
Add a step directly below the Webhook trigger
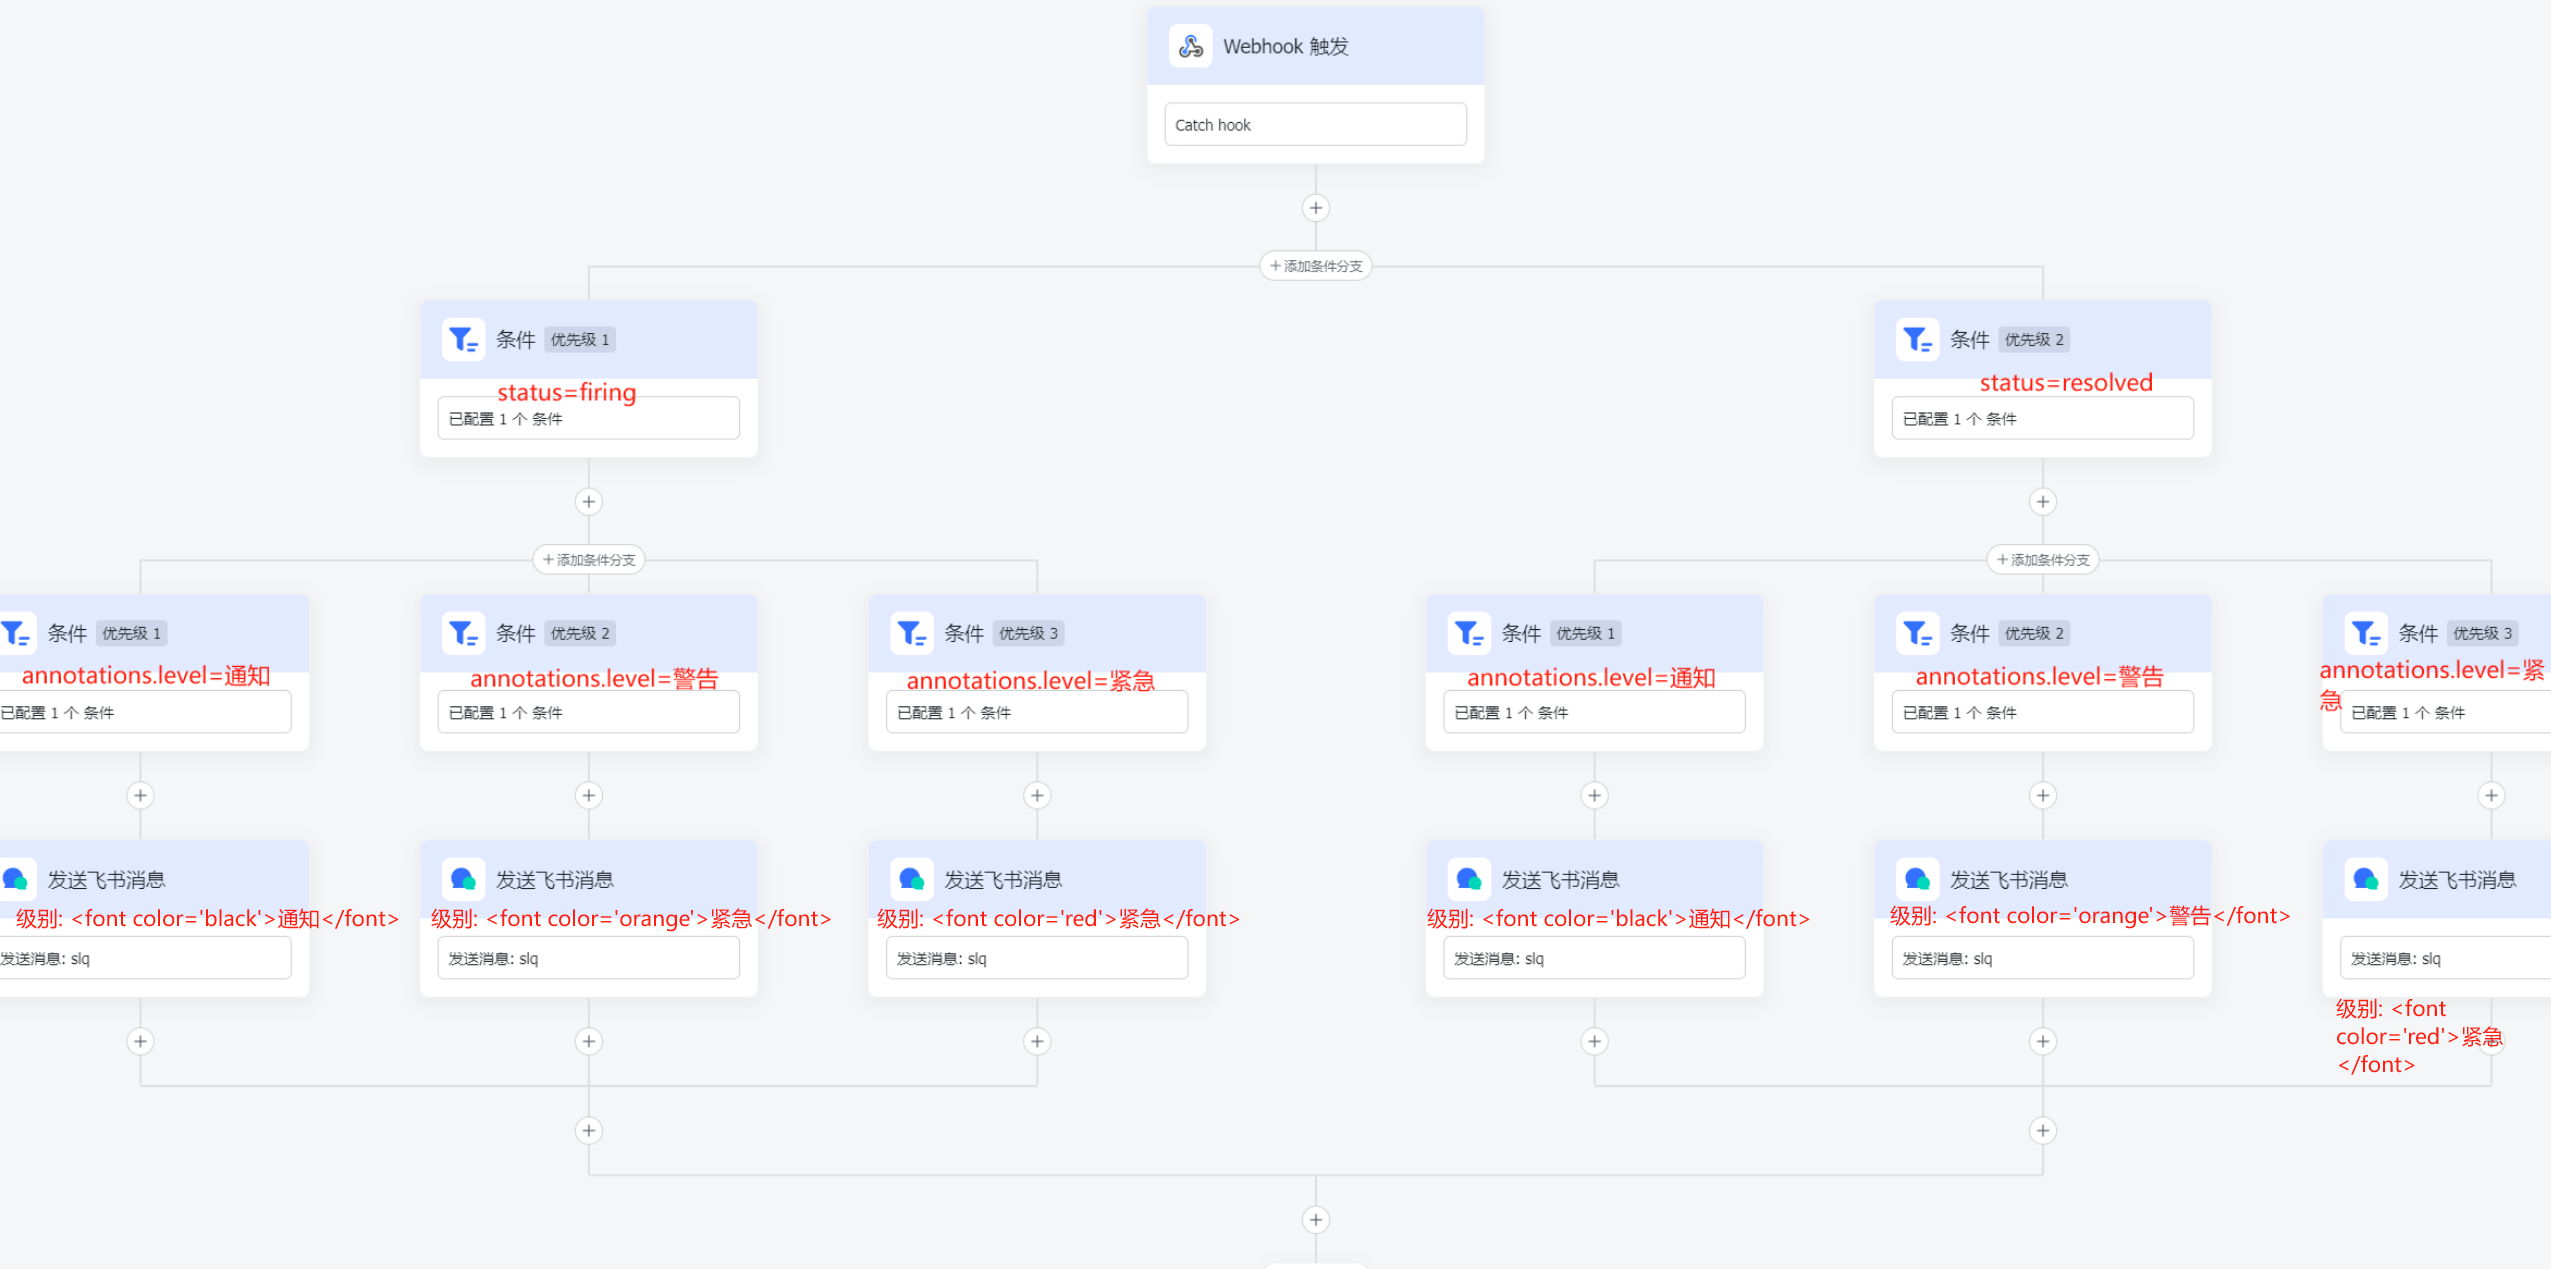point(1316,208)
